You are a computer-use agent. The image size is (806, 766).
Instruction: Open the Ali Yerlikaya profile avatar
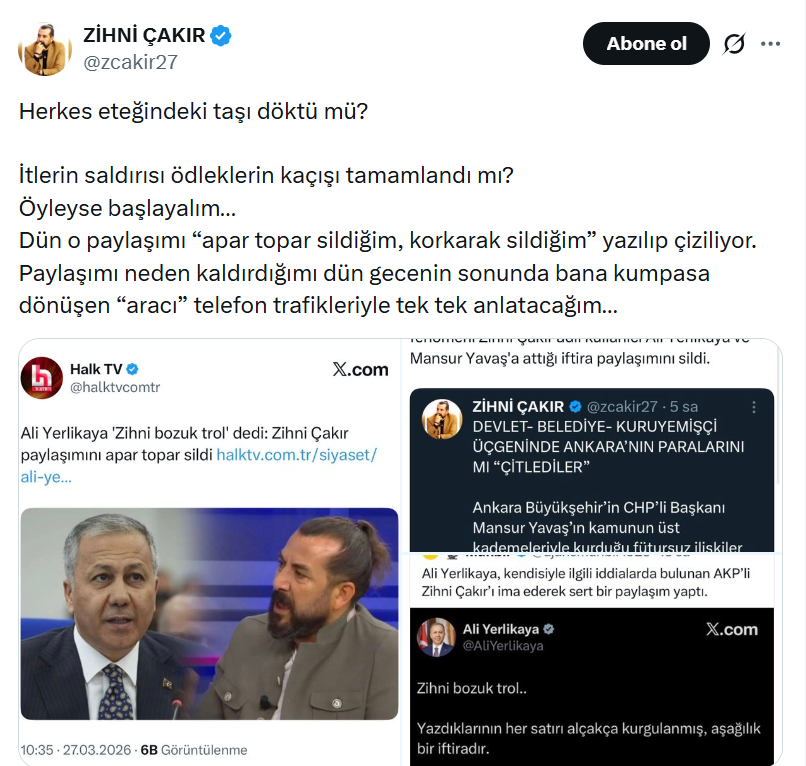click(x=436, y=637)
